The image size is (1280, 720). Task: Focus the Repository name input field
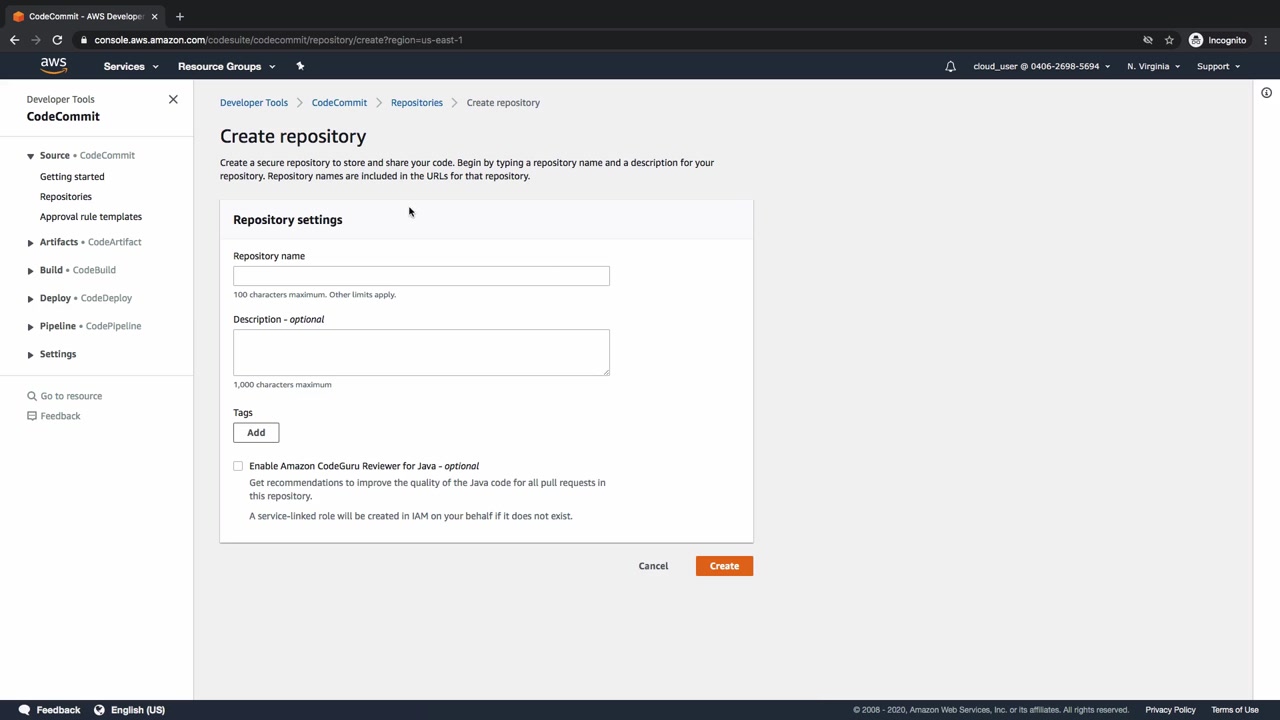(421, 276)
